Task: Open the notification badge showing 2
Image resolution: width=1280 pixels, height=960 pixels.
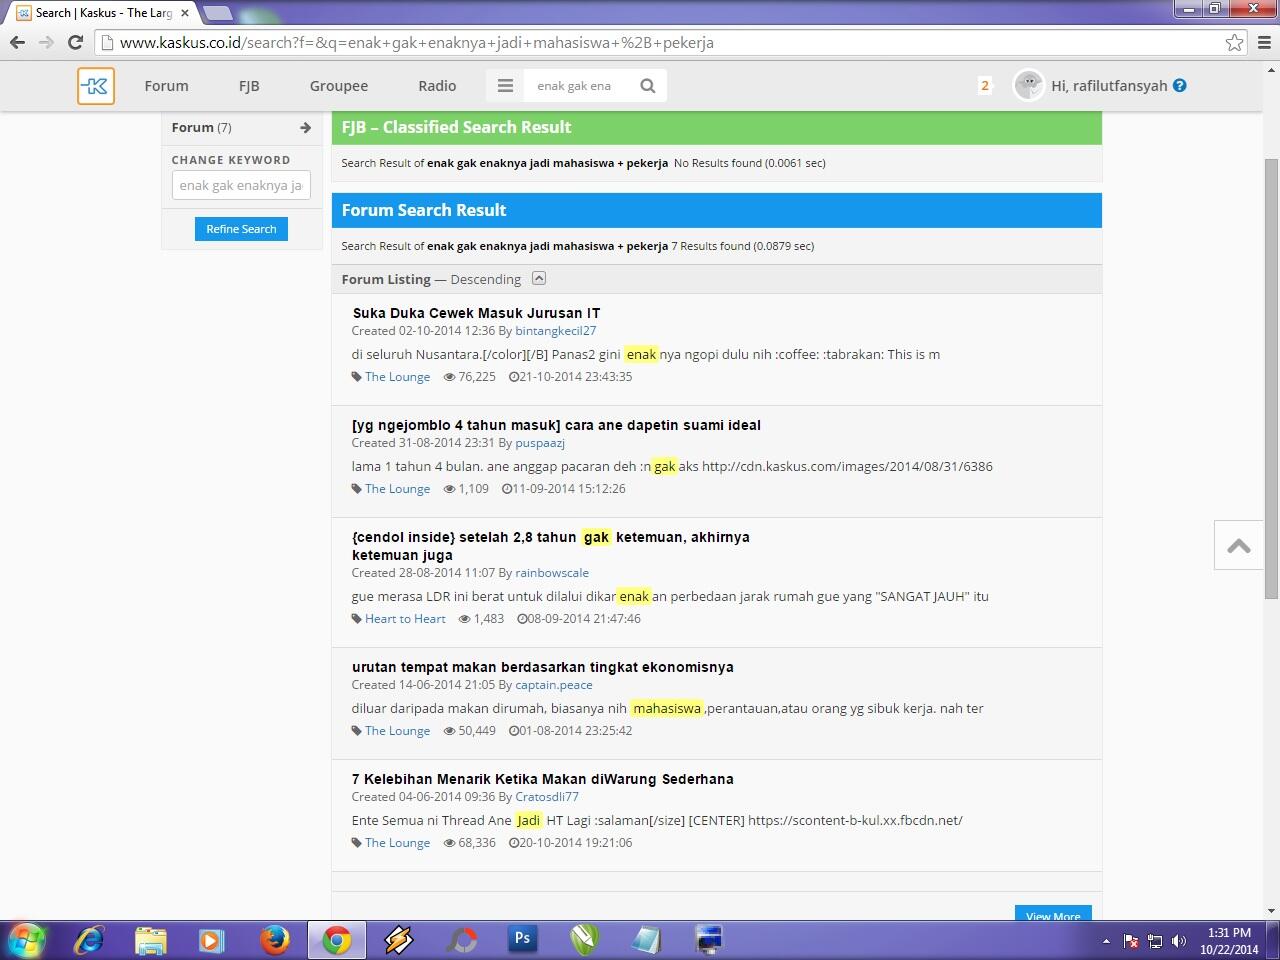Action: 985,86
